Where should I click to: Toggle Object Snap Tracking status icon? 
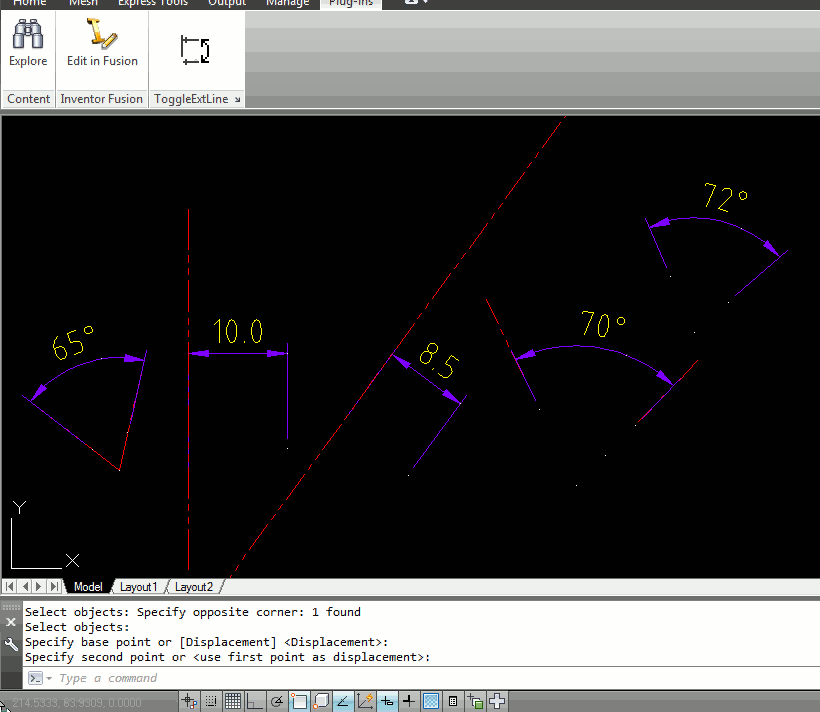tap(343, 701)
